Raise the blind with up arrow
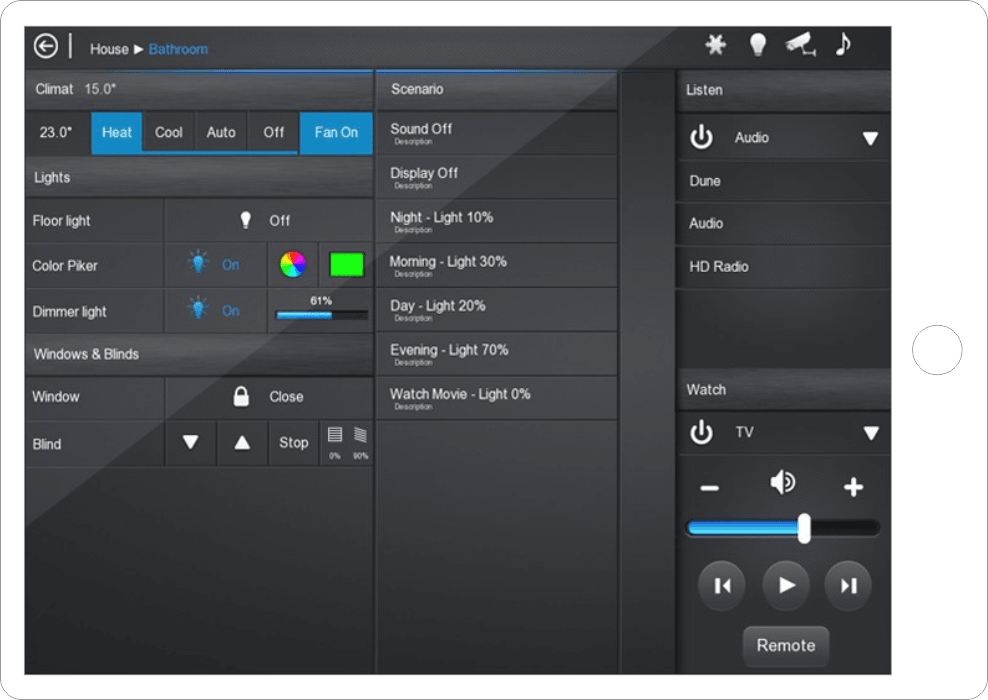This screenshot has width=988, height=700. [242, 443]
